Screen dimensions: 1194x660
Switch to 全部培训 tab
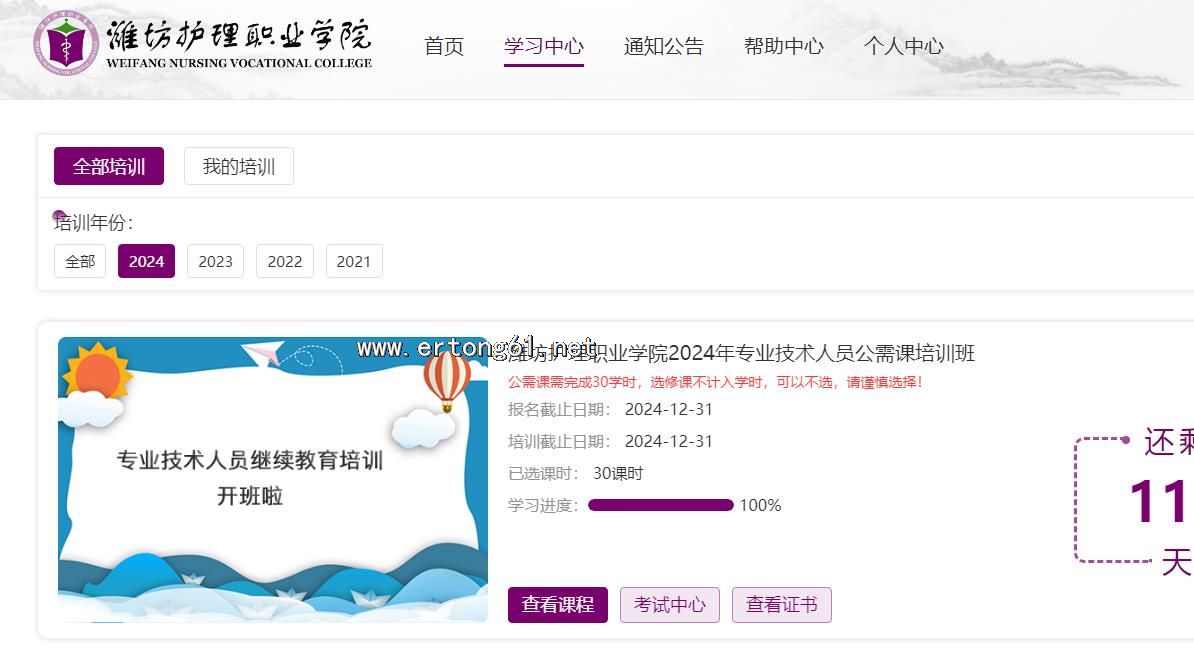(x=109, y=167)
